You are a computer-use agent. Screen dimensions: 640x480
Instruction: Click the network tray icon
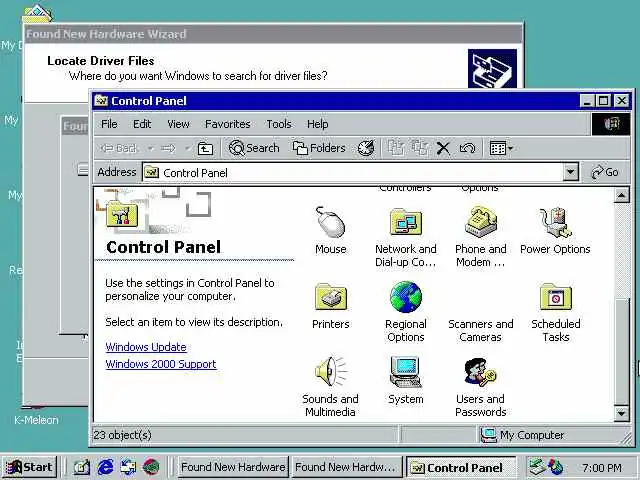tap(536, 467)
